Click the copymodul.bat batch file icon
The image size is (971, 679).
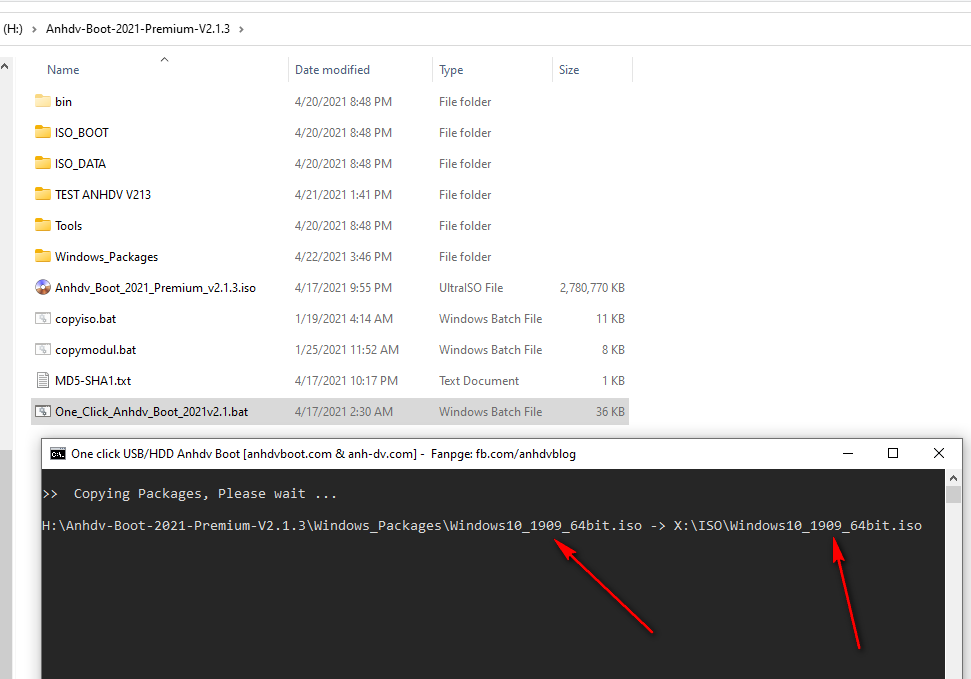pyautogui.click(x=43, y=349)
